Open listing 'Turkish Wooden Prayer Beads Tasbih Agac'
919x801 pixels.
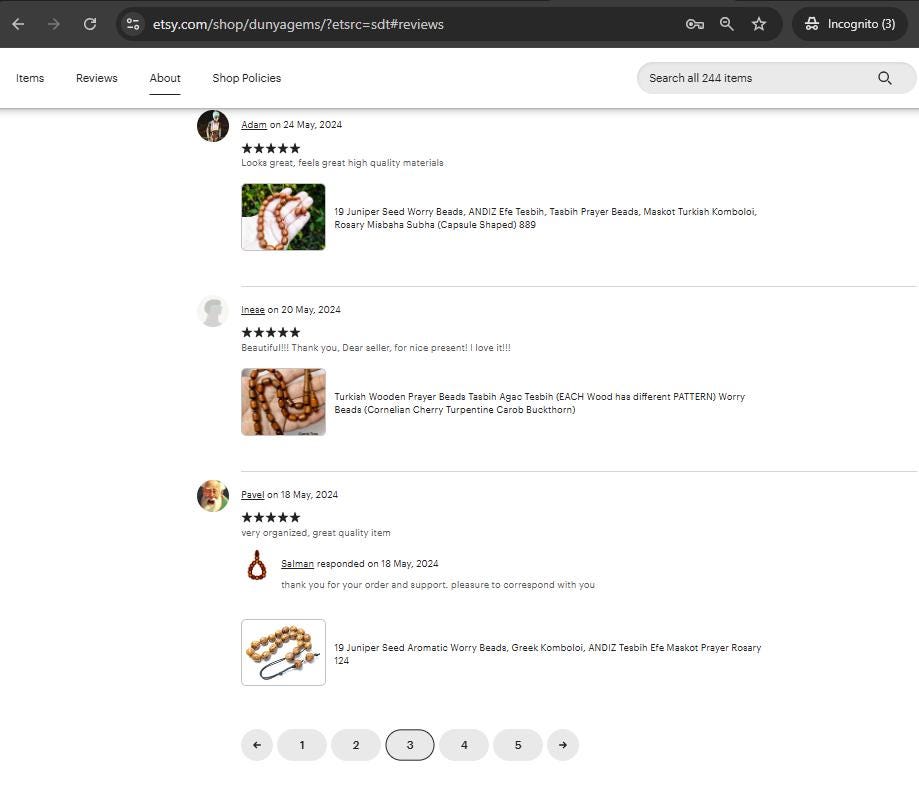pos(539,403)
